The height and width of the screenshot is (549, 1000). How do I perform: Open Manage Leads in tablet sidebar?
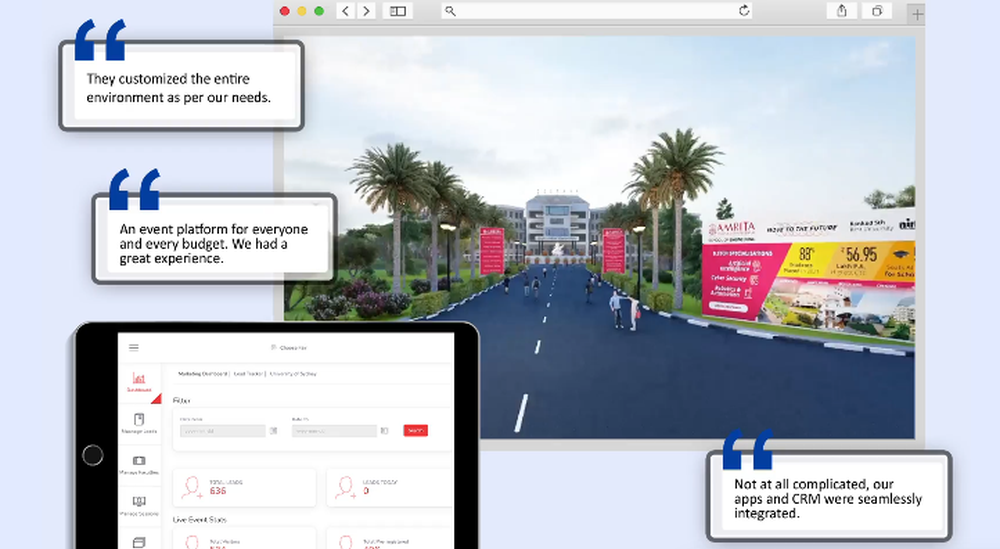[139, 423]
